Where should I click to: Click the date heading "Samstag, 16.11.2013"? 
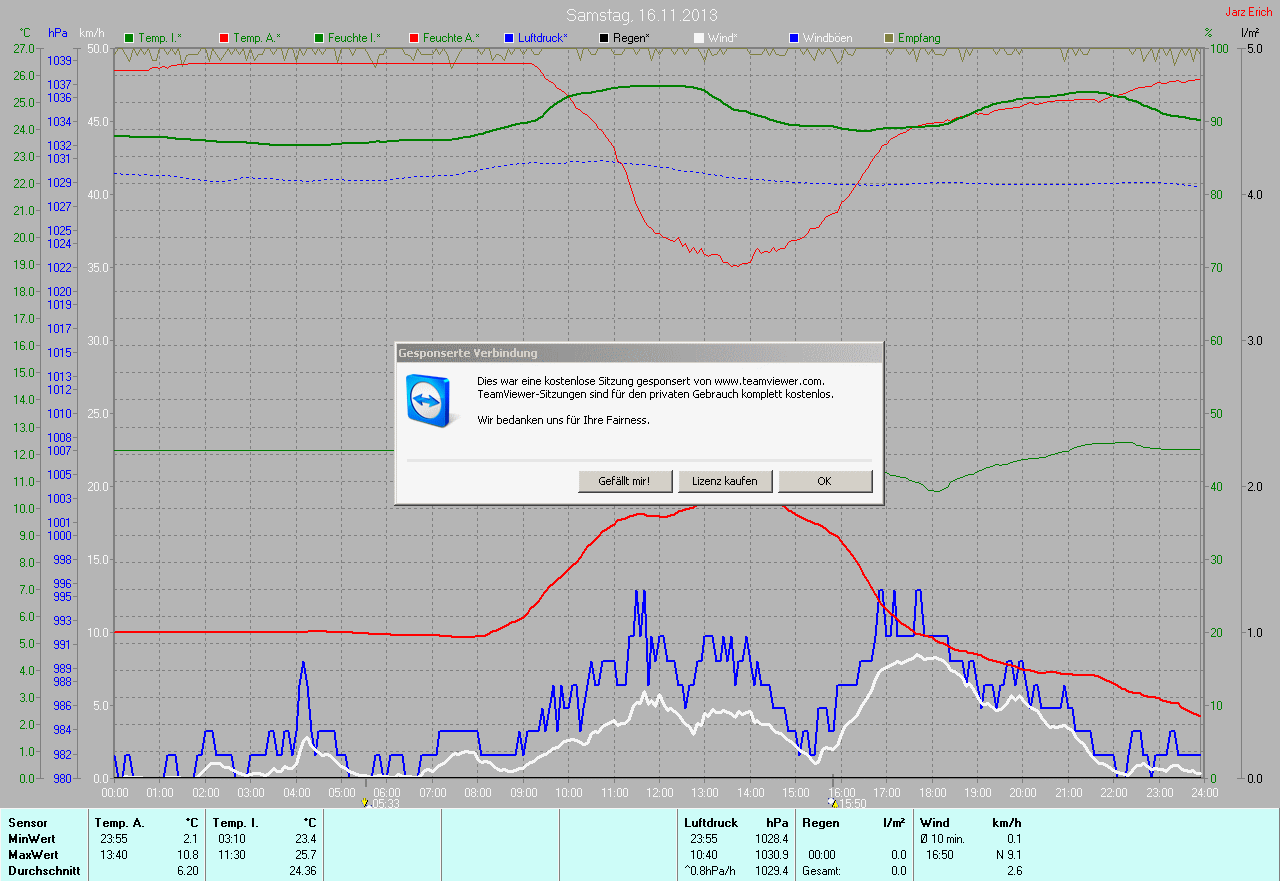pyautogui.click(x=641, y=15)
